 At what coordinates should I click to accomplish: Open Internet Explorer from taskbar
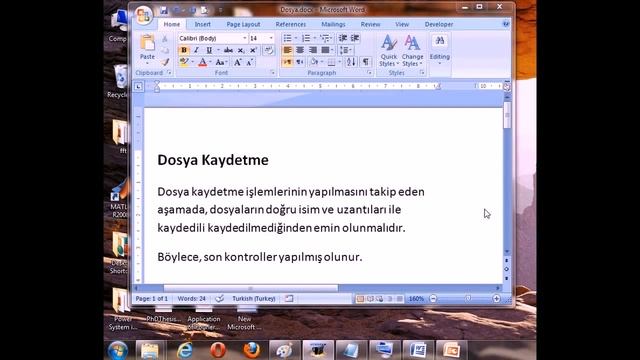(184, 350)
